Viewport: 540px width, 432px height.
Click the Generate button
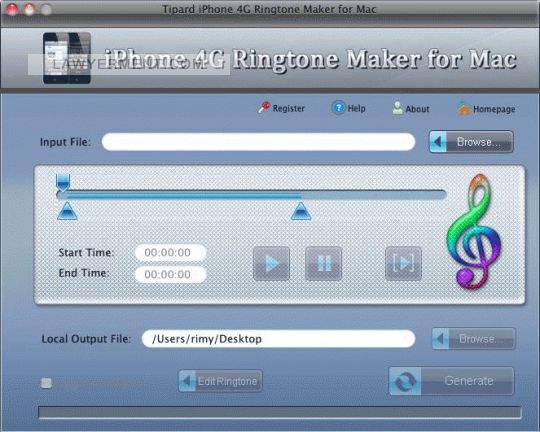point(451,381)
